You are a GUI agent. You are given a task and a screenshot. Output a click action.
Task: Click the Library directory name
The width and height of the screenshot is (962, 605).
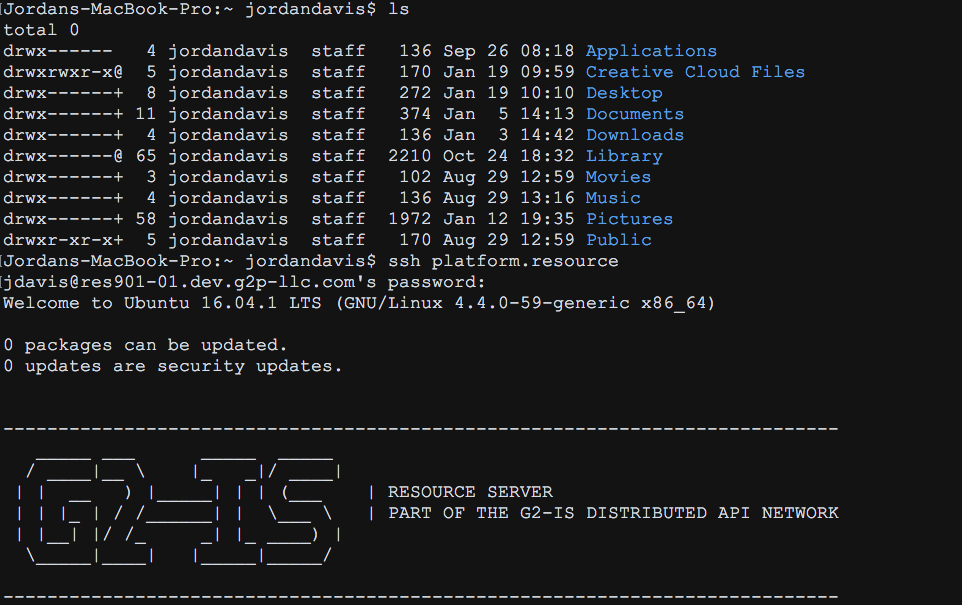pos(624,156)
